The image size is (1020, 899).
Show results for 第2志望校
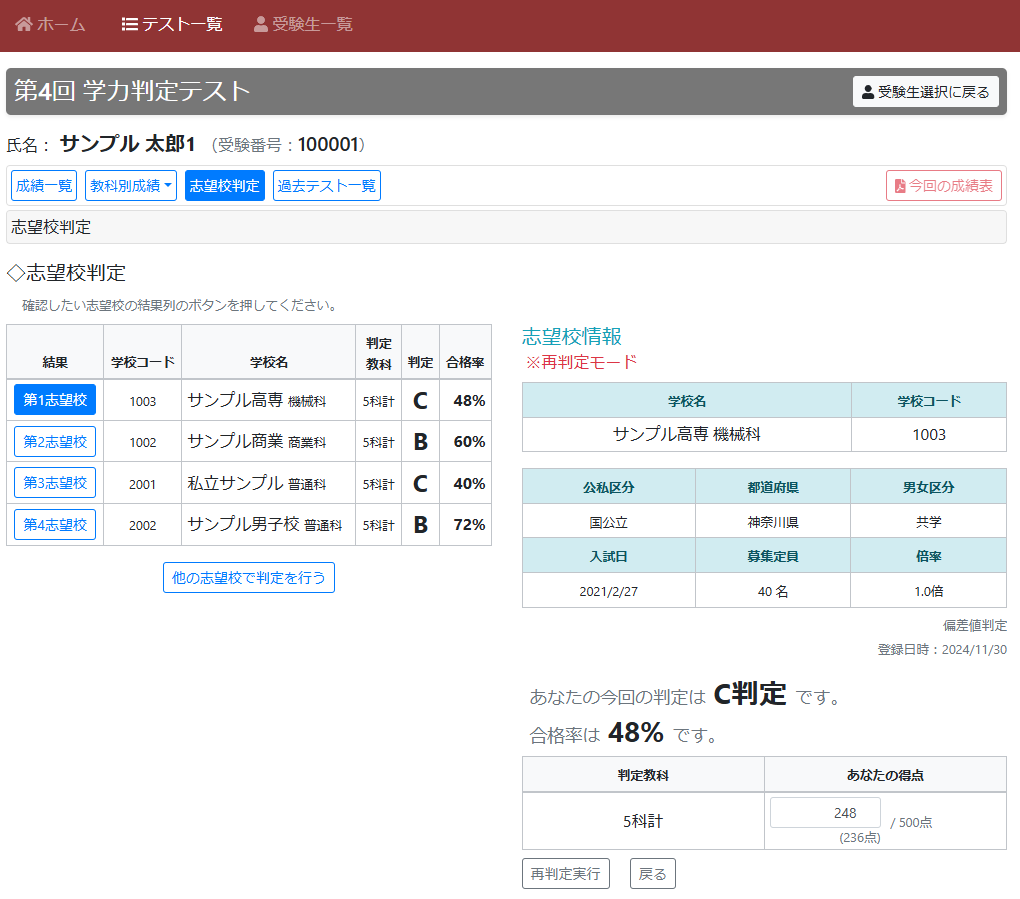point(55,442)
